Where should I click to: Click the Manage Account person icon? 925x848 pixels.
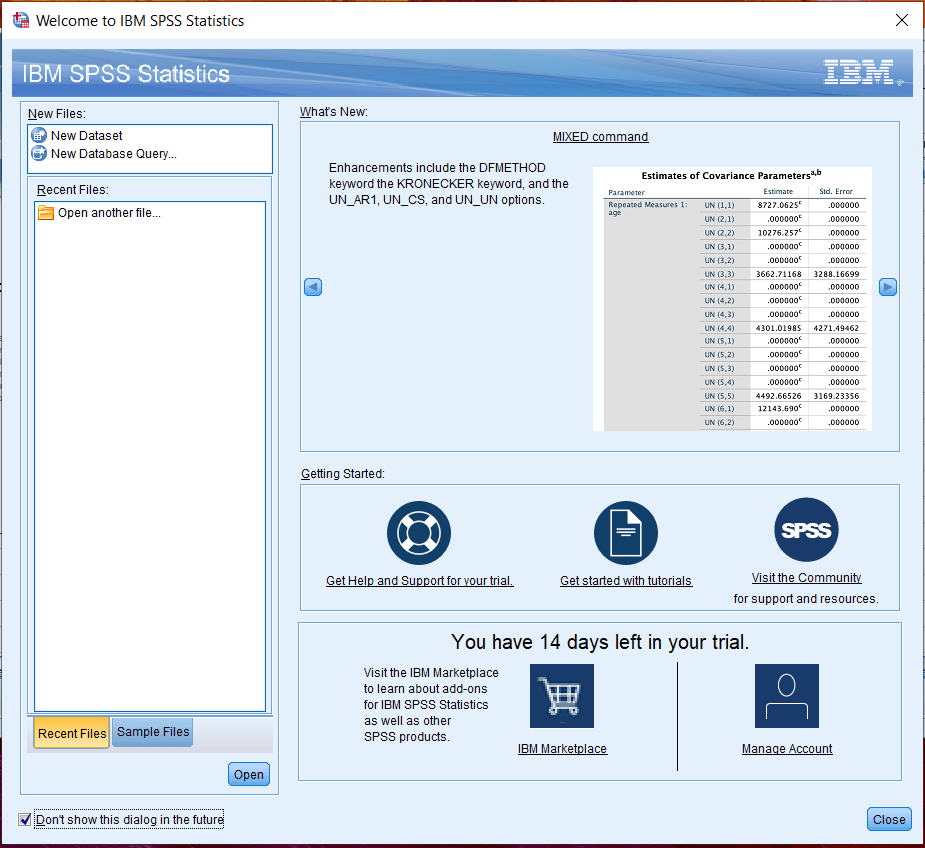point(786,695)
